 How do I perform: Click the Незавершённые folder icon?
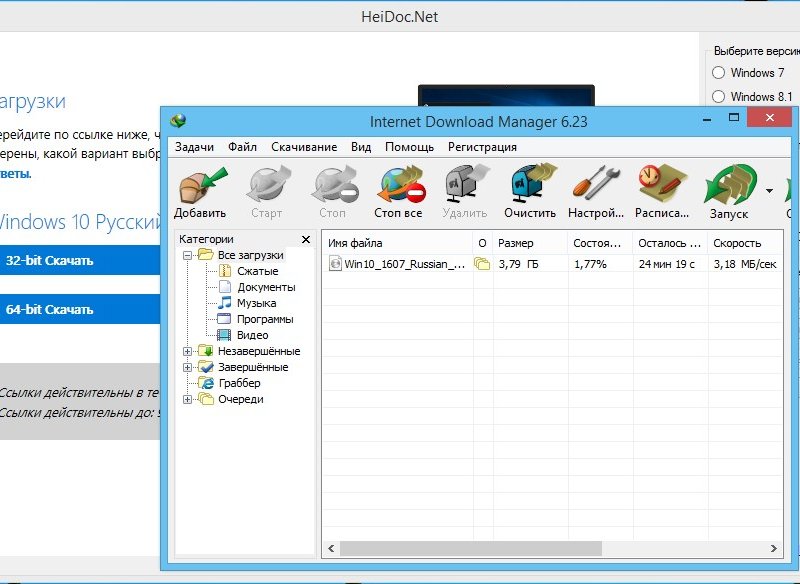click(206, 350)
